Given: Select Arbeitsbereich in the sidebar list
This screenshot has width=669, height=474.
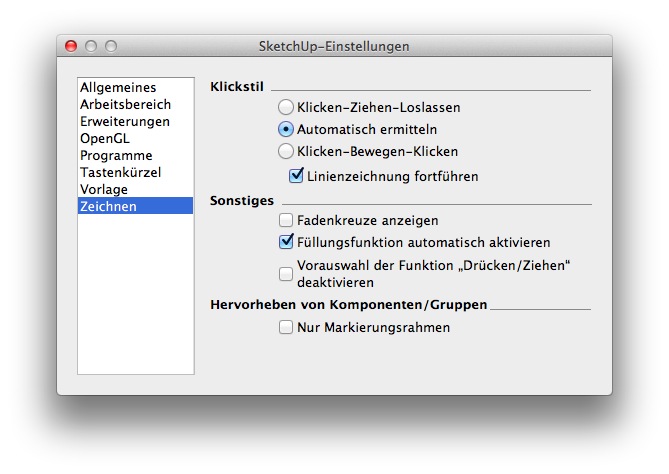Looking at the screenshot, I should coord(125,105).
